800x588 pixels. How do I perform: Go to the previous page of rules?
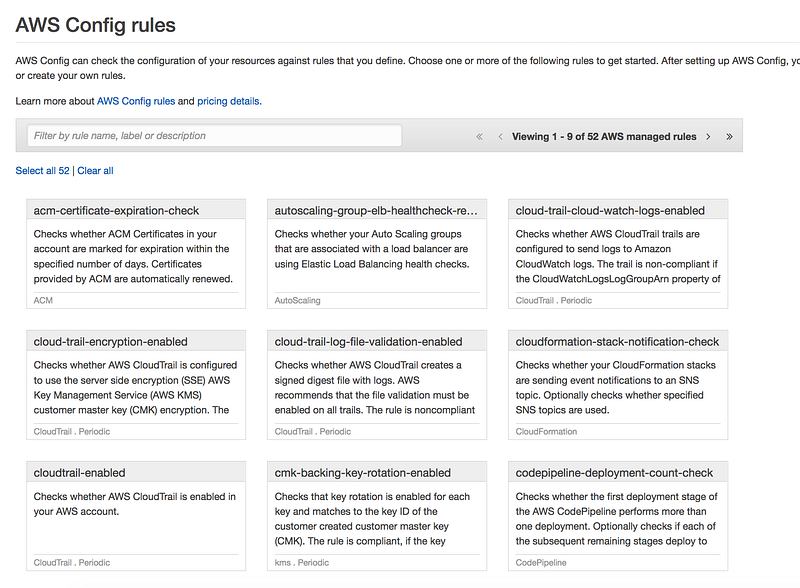point(500,136)
